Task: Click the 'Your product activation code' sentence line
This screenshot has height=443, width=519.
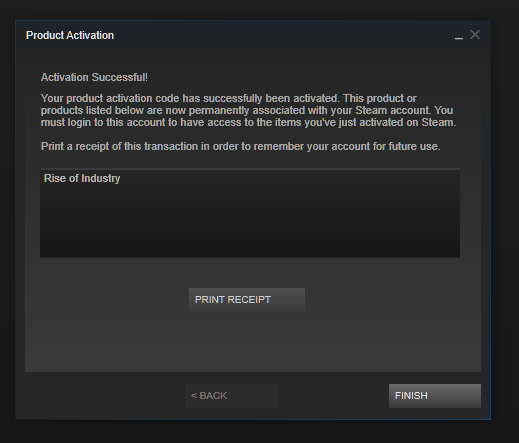Action: (229, 98)
